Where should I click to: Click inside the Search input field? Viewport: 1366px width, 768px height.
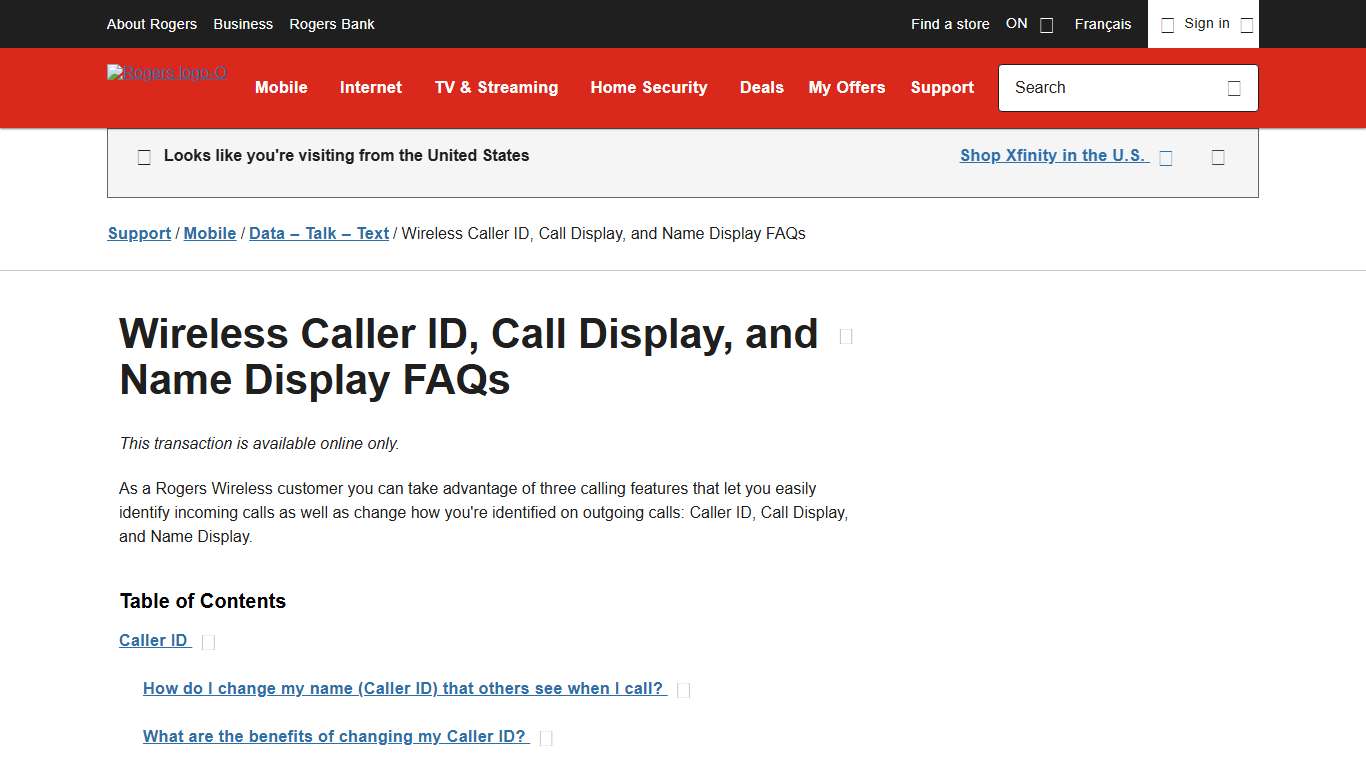(1100, 88)
